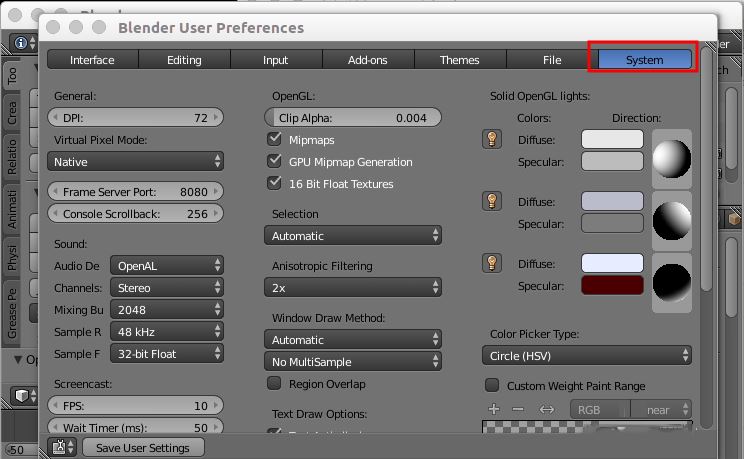Open the Virtual Pixel Mode Native dropdown

(x=135, y=161)
